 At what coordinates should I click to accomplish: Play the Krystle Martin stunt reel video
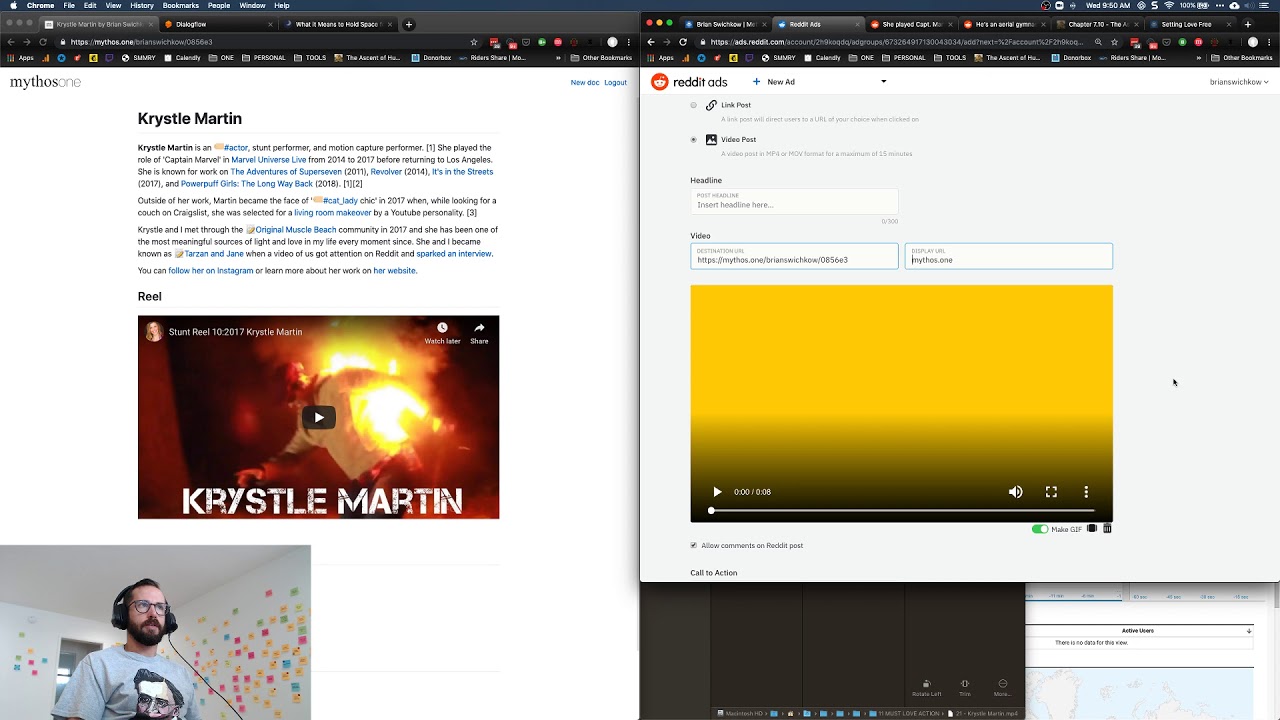319,418
